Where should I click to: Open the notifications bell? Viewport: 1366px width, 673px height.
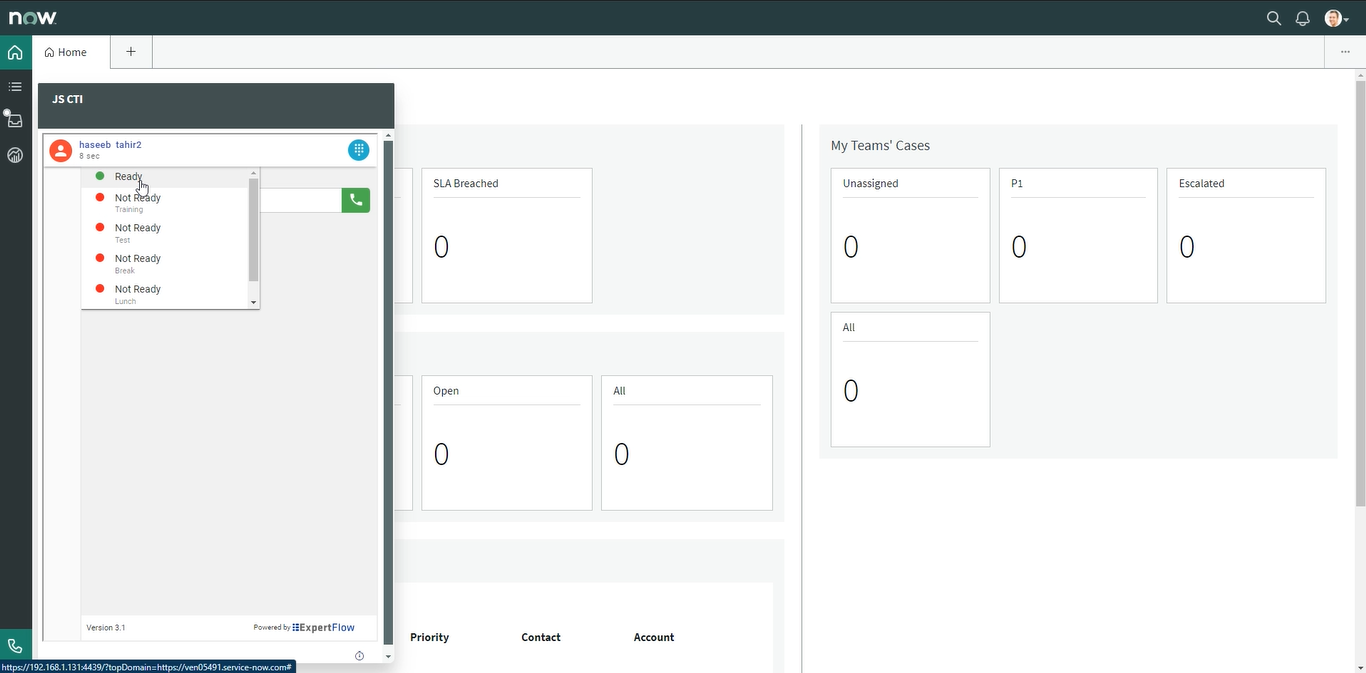[x=1302, y=18]
